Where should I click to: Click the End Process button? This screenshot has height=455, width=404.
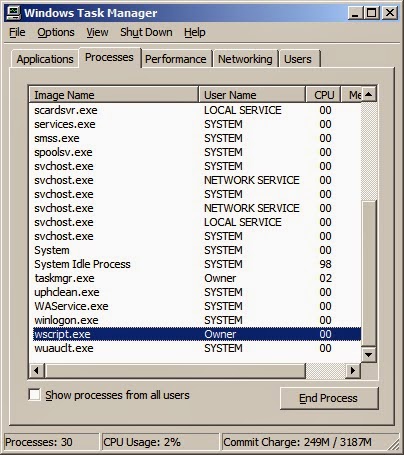tap(329, 398)
